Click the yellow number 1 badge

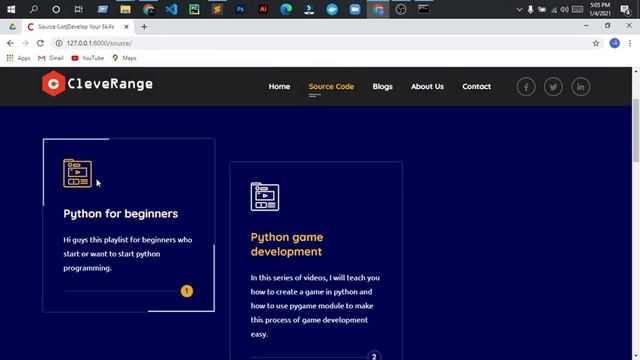187,291
